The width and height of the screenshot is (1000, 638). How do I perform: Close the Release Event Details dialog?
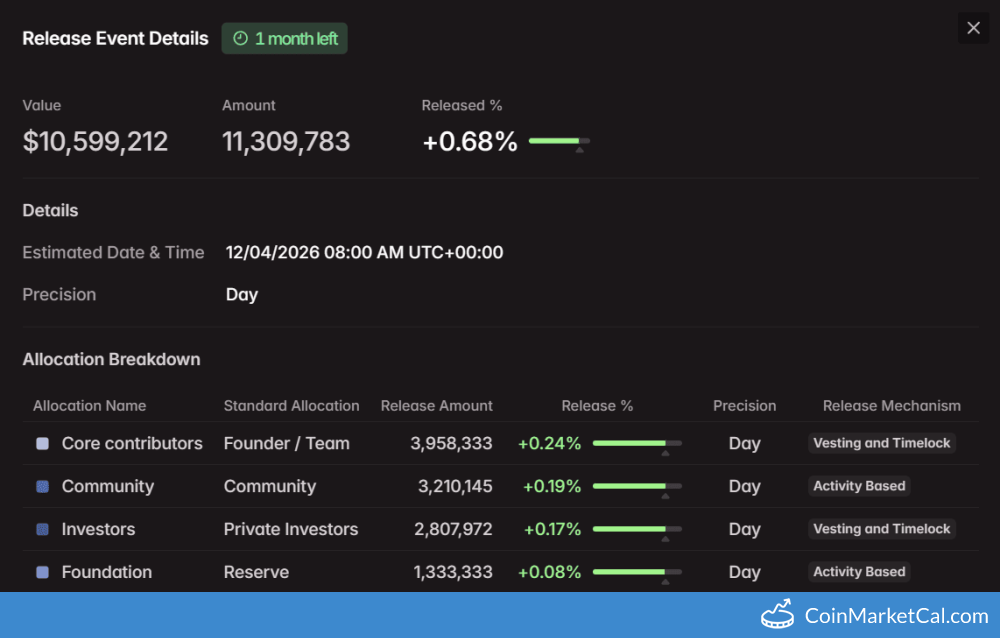(973, 28)
